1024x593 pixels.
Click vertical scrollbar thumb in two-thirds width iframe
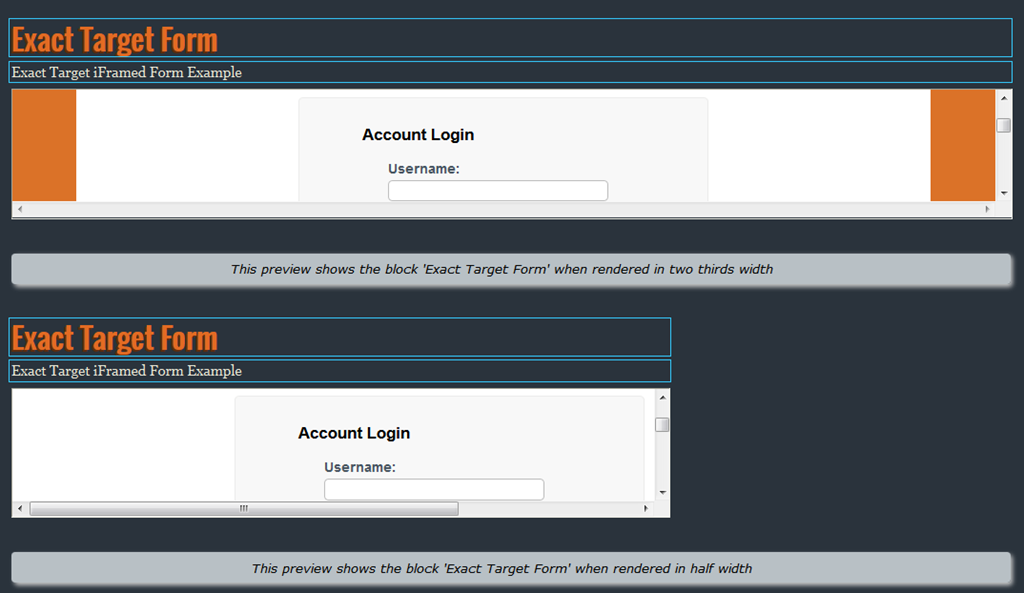pyautogui.click(x=1004, y=125)
